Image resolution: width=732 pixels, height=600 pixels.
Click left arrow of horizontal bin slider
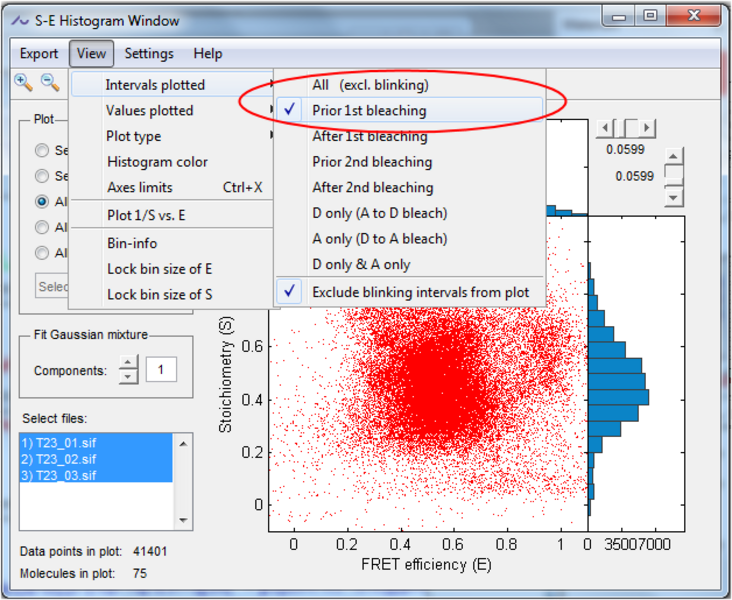click(603, 128)
